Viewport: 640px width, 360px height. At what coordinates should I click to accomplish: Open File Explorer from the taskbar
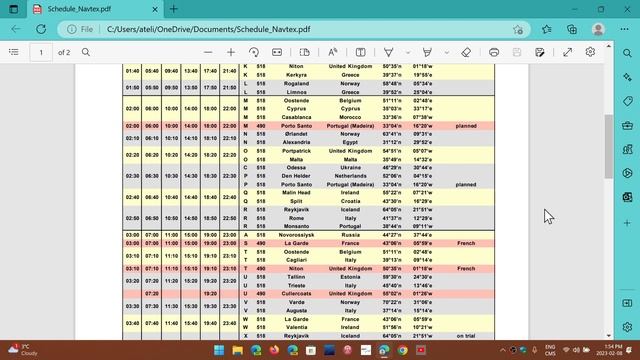click(238, 350)
